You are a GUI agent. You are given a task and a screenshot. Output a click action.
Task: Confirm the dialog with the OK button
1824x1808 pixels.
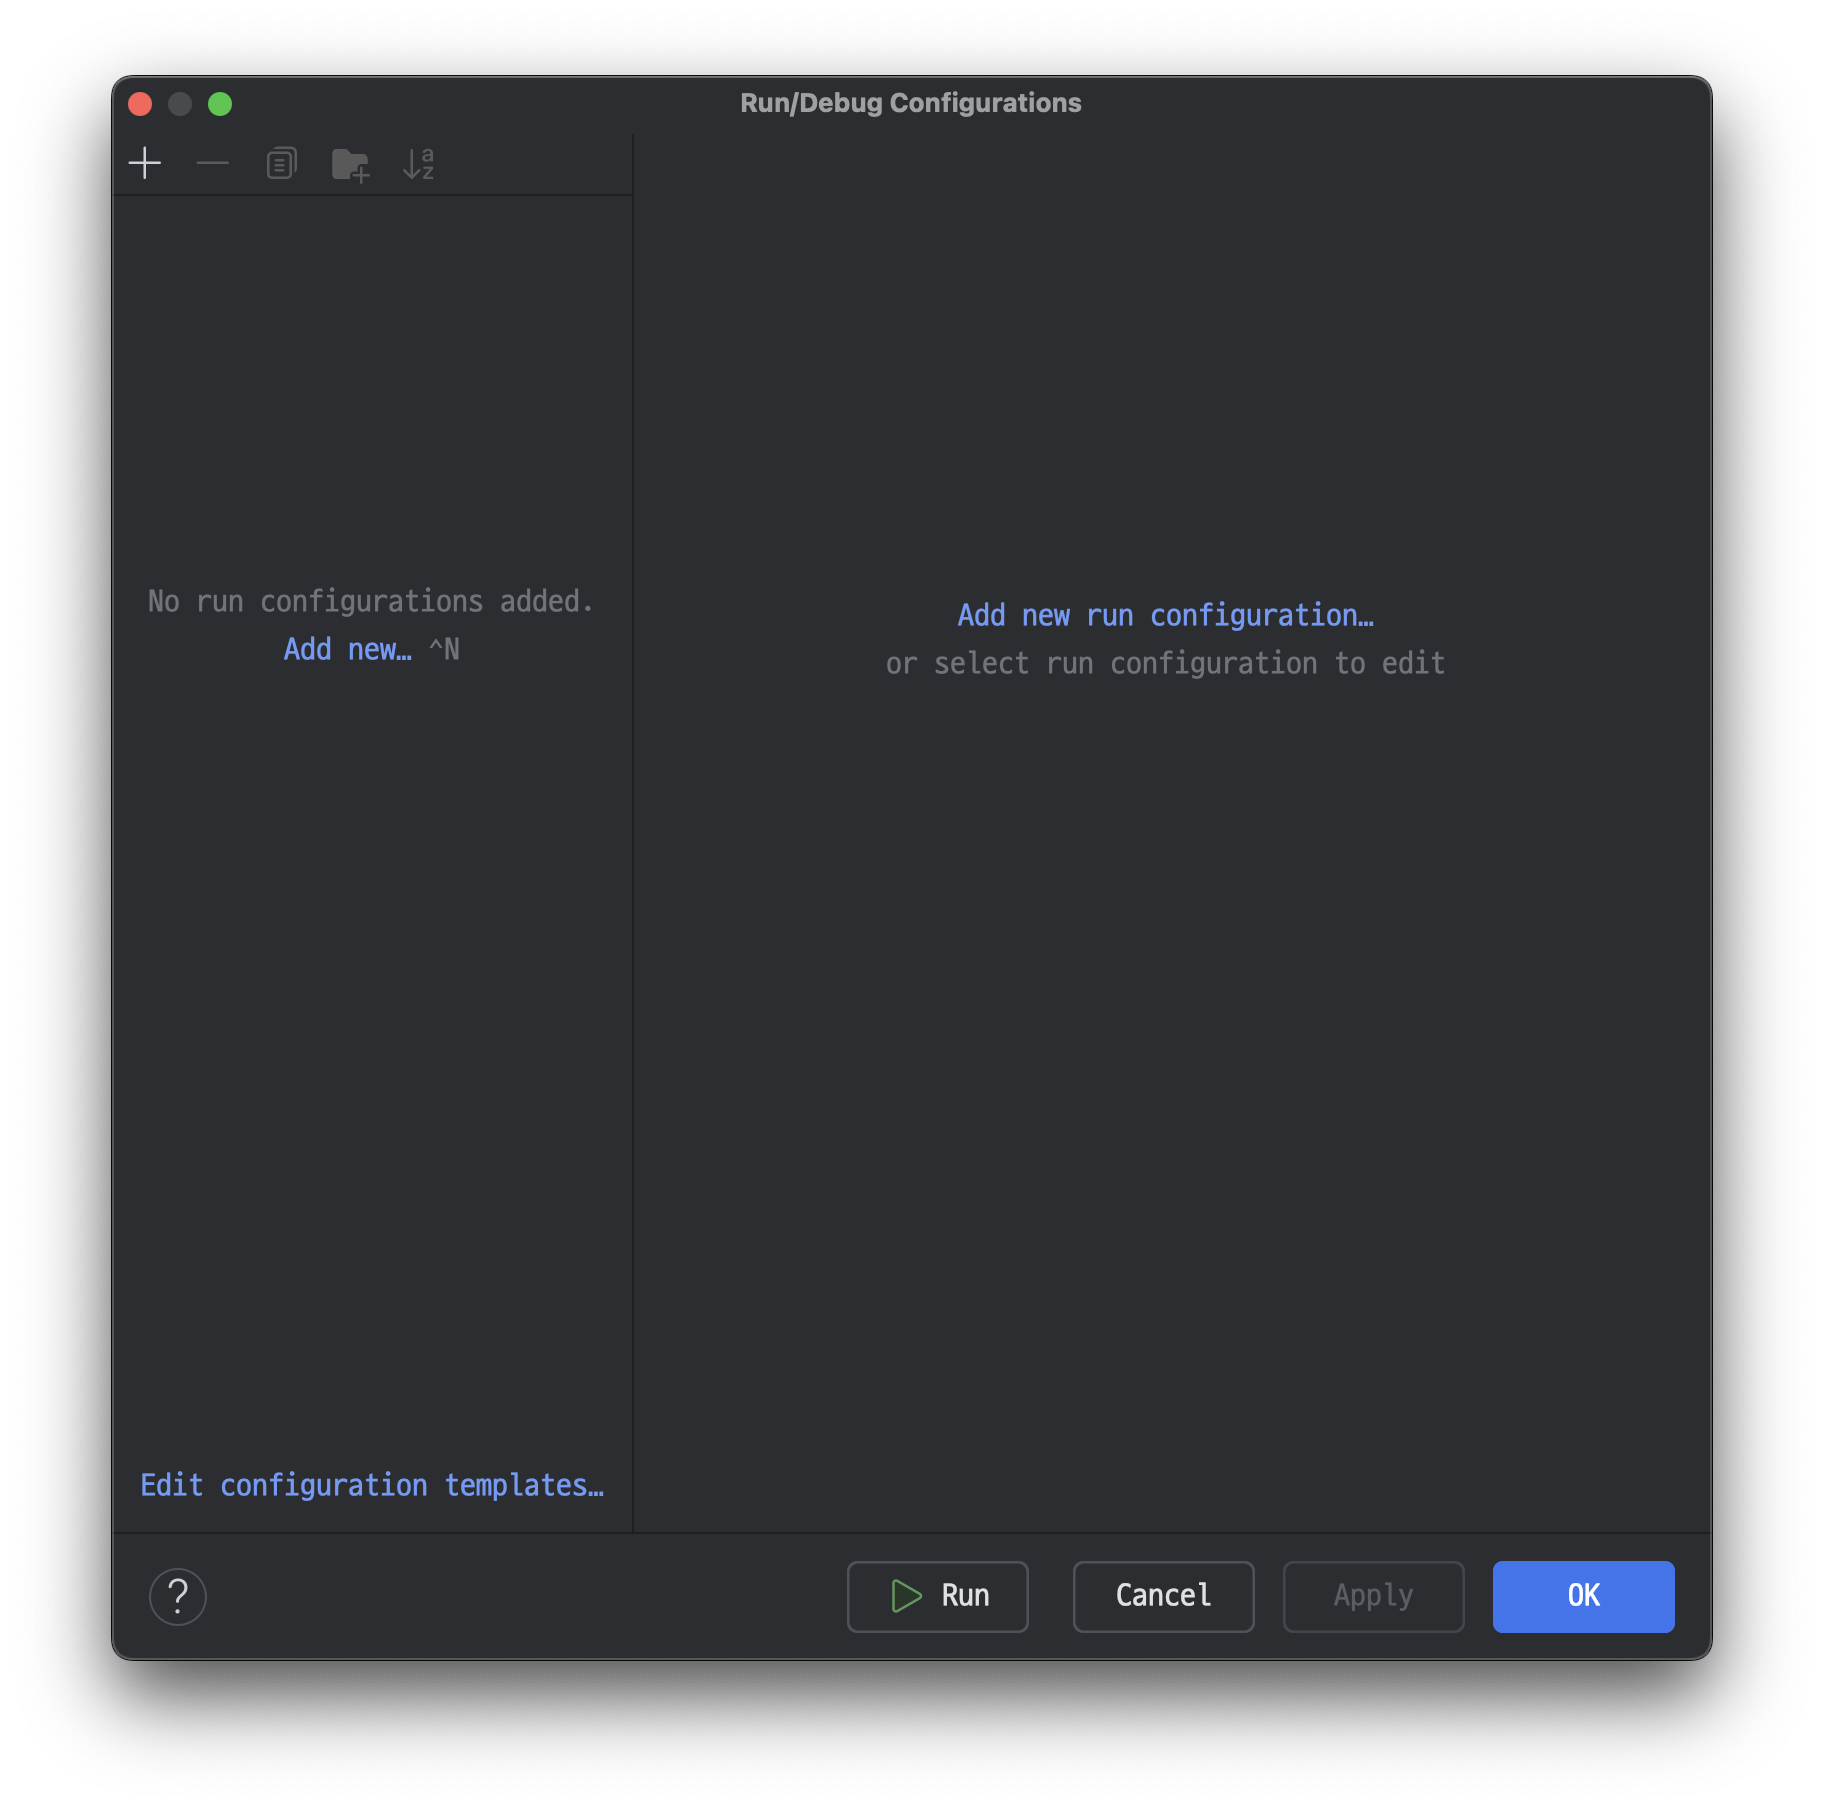coord(1583,1596)
